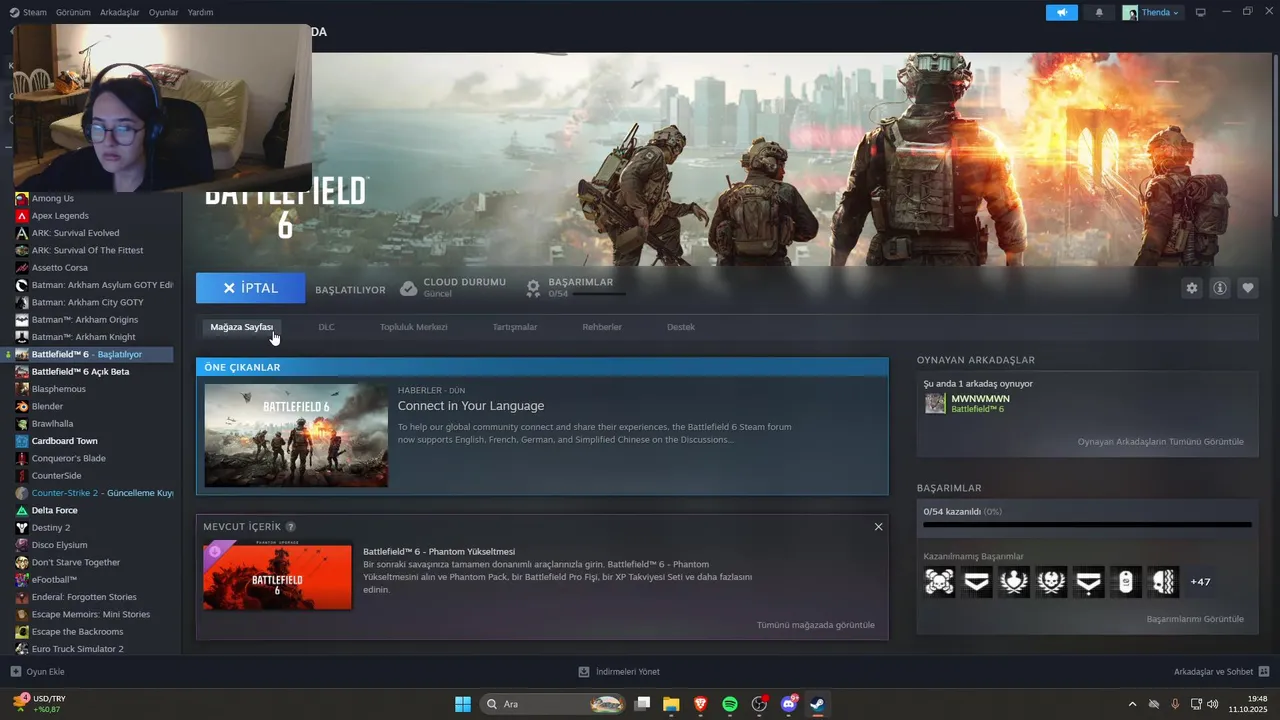Open Task View on the taskbar
The height and width of the screenshot is (720, 1280).
point(643,704)
